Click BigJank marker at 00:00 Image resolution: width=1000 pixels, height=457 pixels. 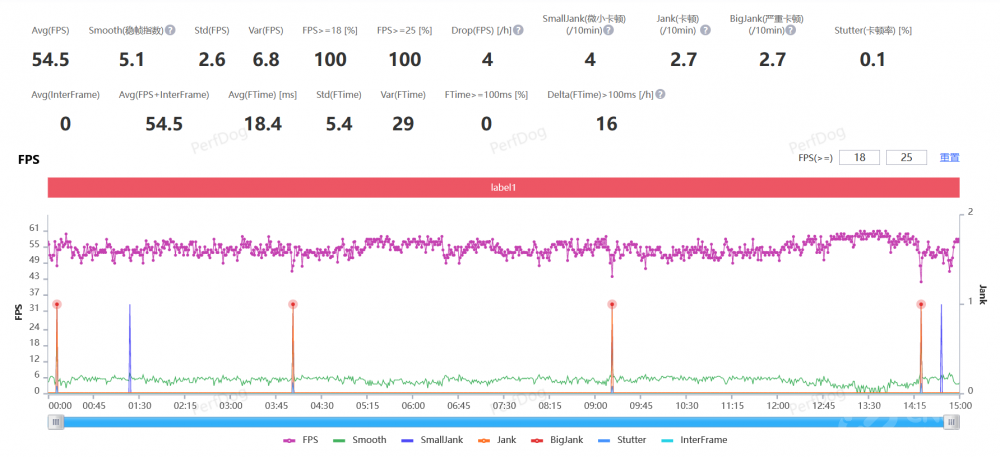[57, 305]
